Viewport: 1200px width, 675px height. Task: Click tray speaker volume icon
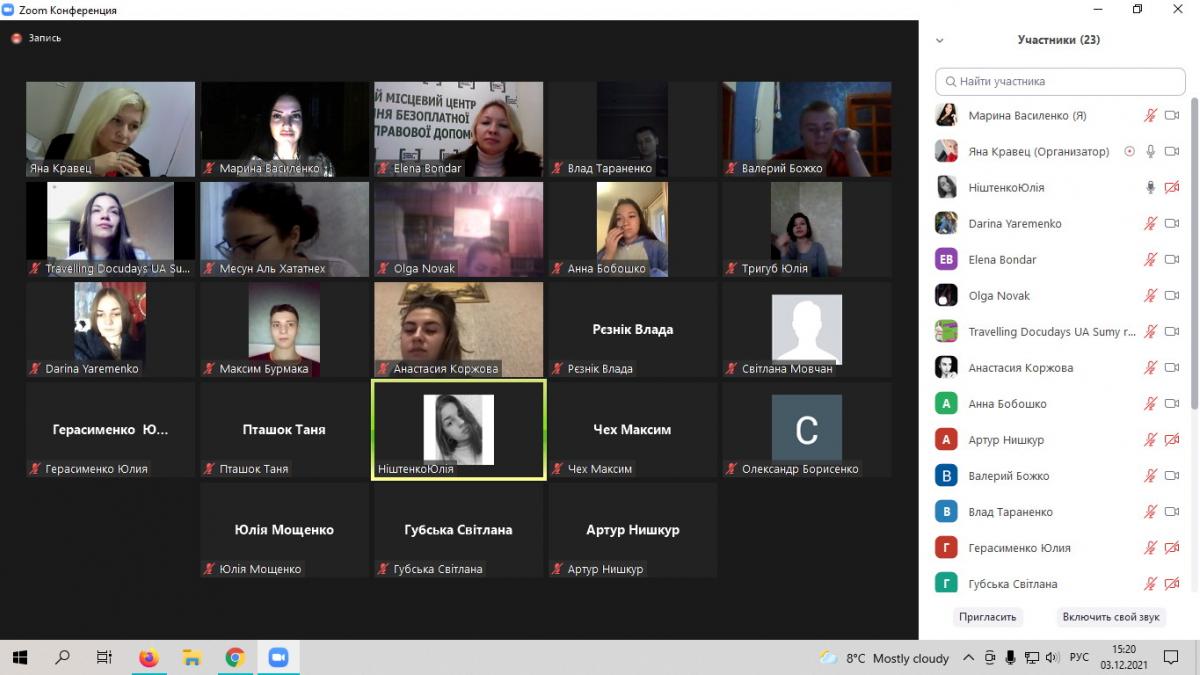(x=1052, y=658)
